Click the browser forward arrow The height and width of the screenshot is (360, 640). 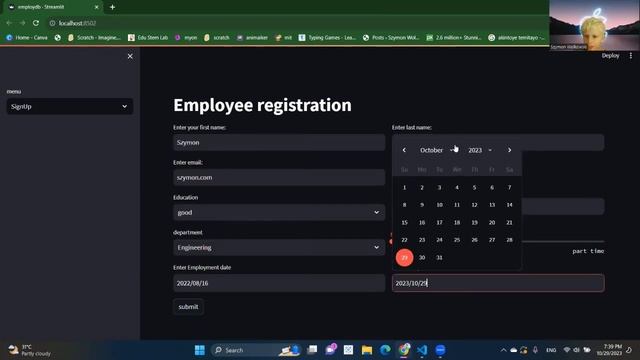click(x=22, y=23)
